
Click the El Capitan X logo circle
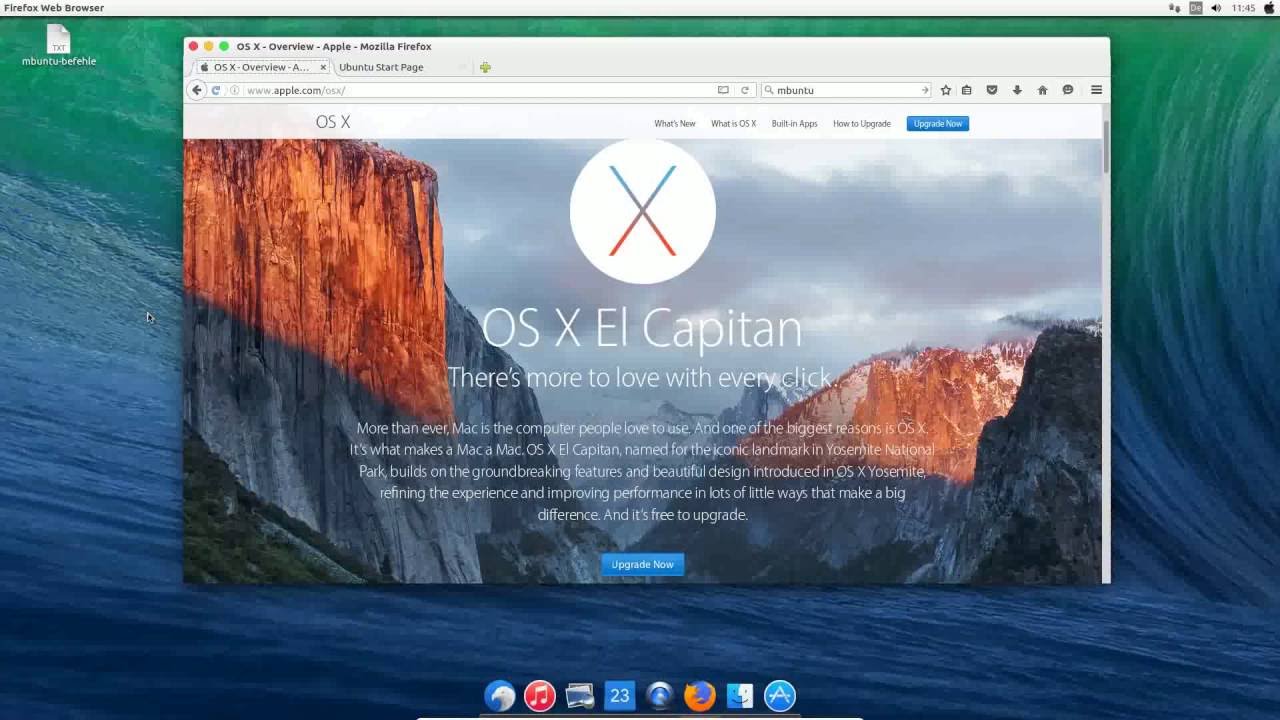643,211
